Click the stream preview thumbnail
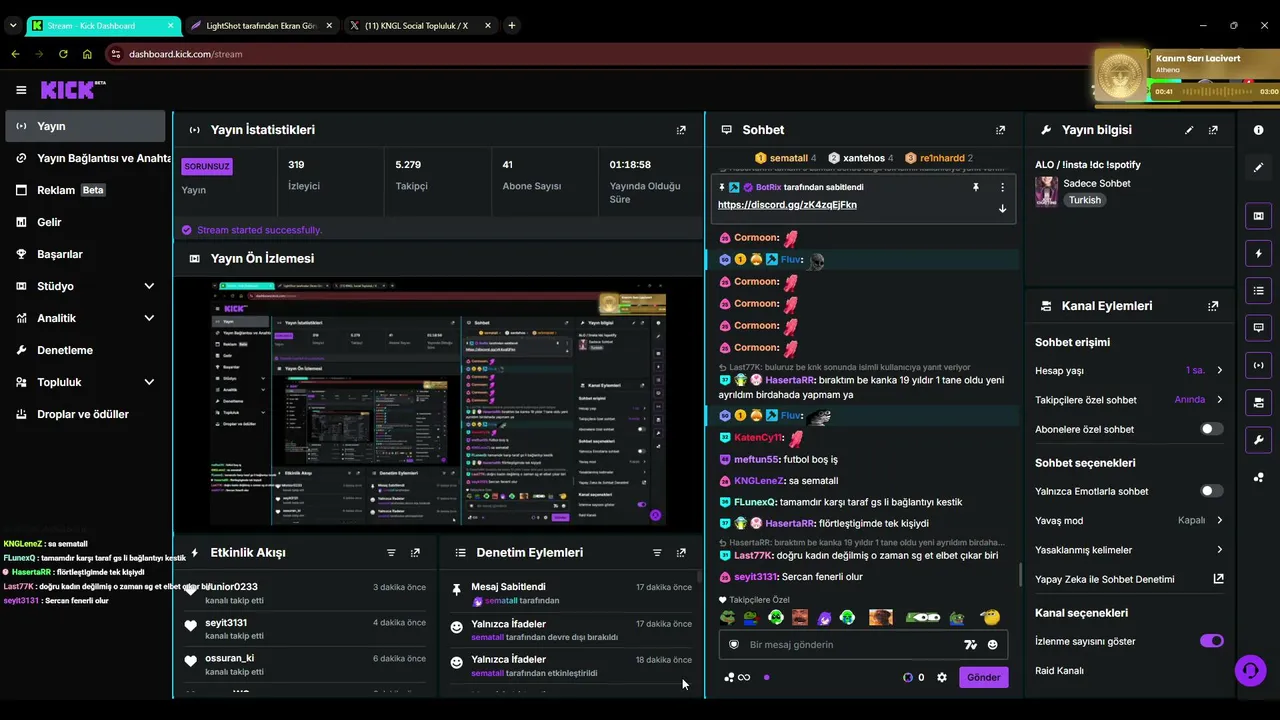The height and width of the screenshot is (720, 1280). pyautogui.click(x=438, y=403)
